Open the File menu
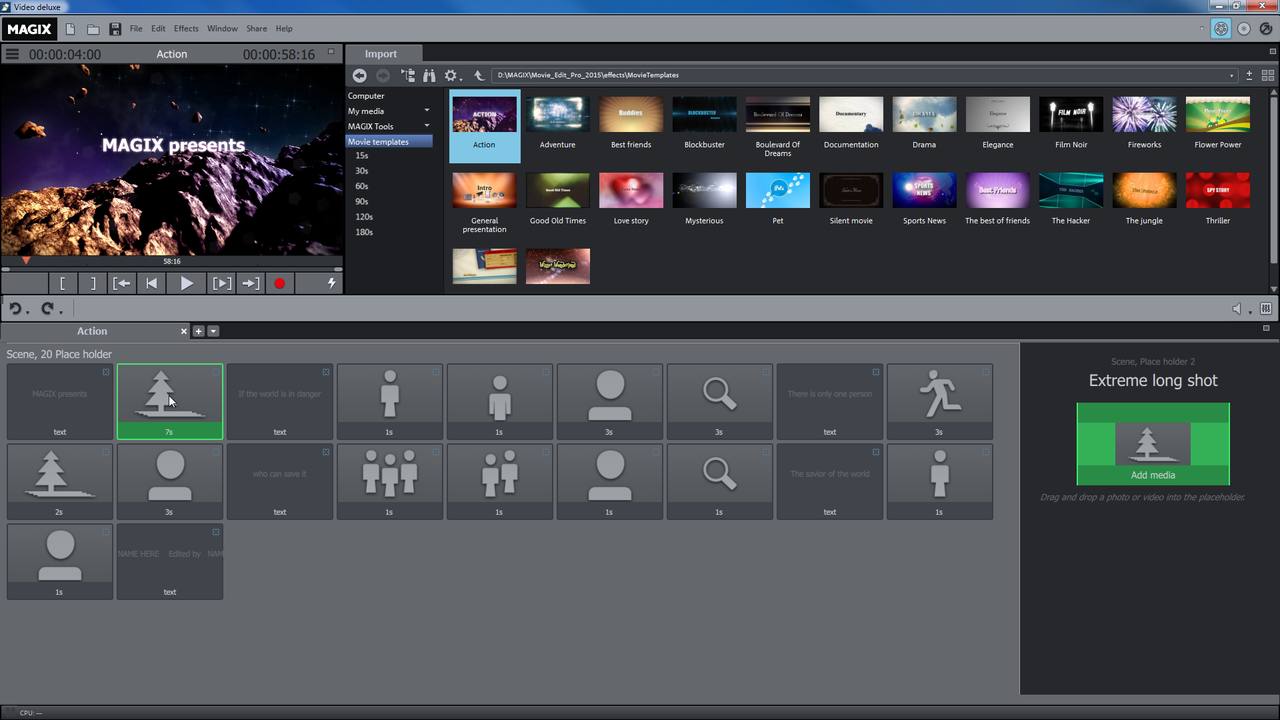Image resolution: width=1280 pixels, height=720 pixels. (x=136, y=29)
